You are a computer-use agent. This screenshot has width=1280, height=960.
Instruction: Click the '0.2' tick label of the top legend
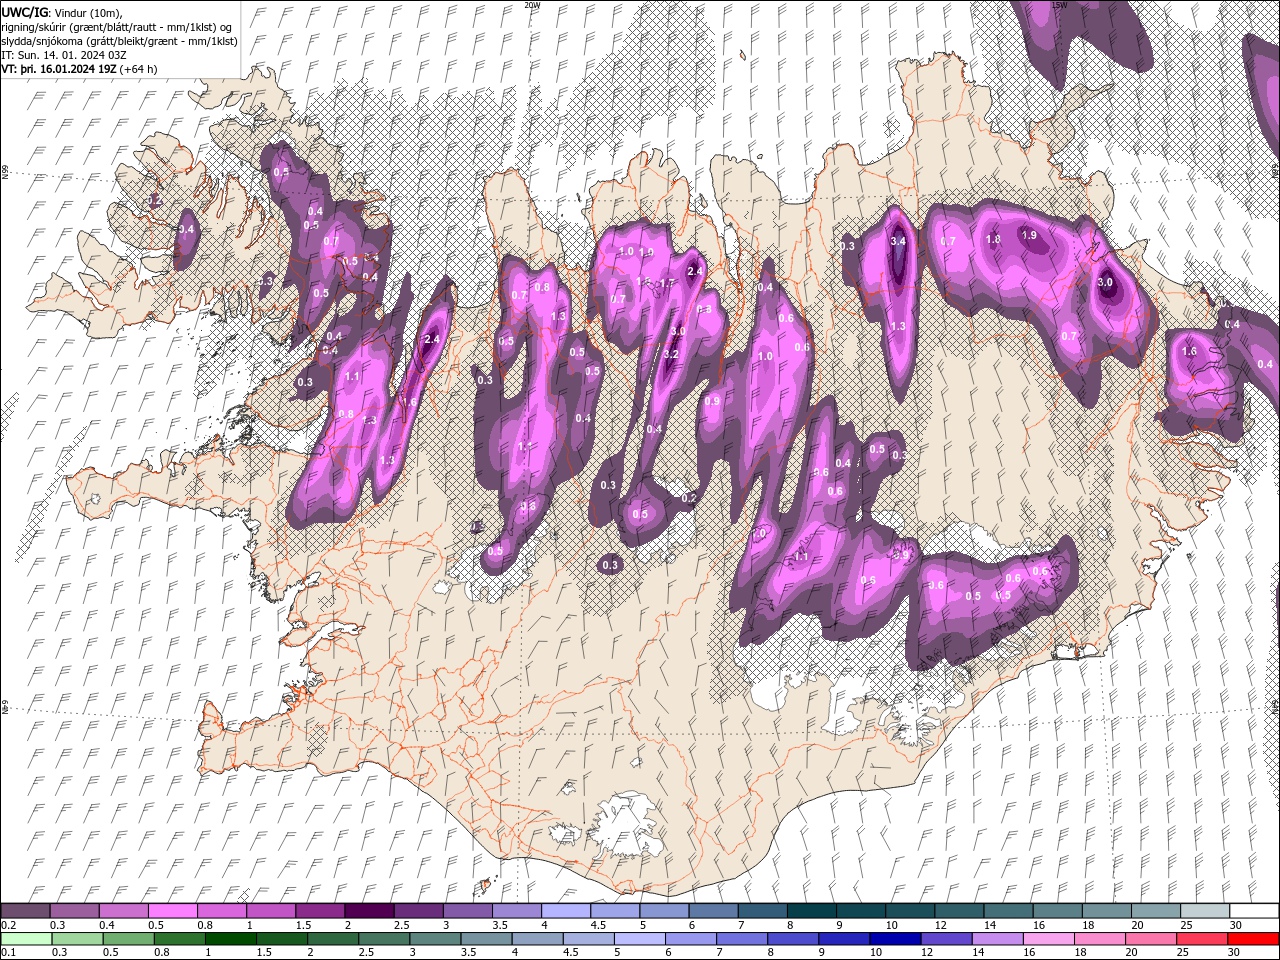(x=8, y=925)
